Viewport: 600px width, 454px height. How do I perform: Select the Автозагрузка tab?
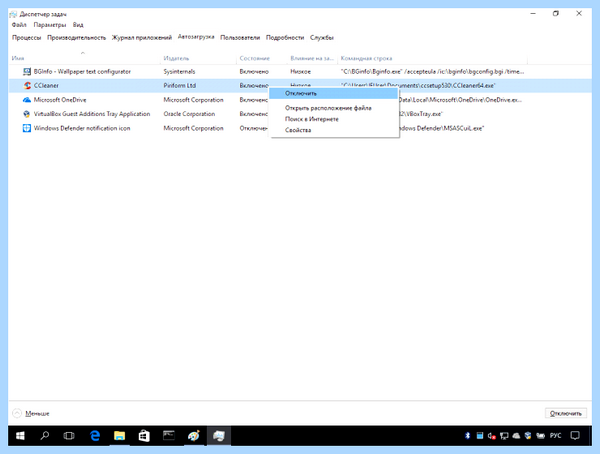(196, 37)
